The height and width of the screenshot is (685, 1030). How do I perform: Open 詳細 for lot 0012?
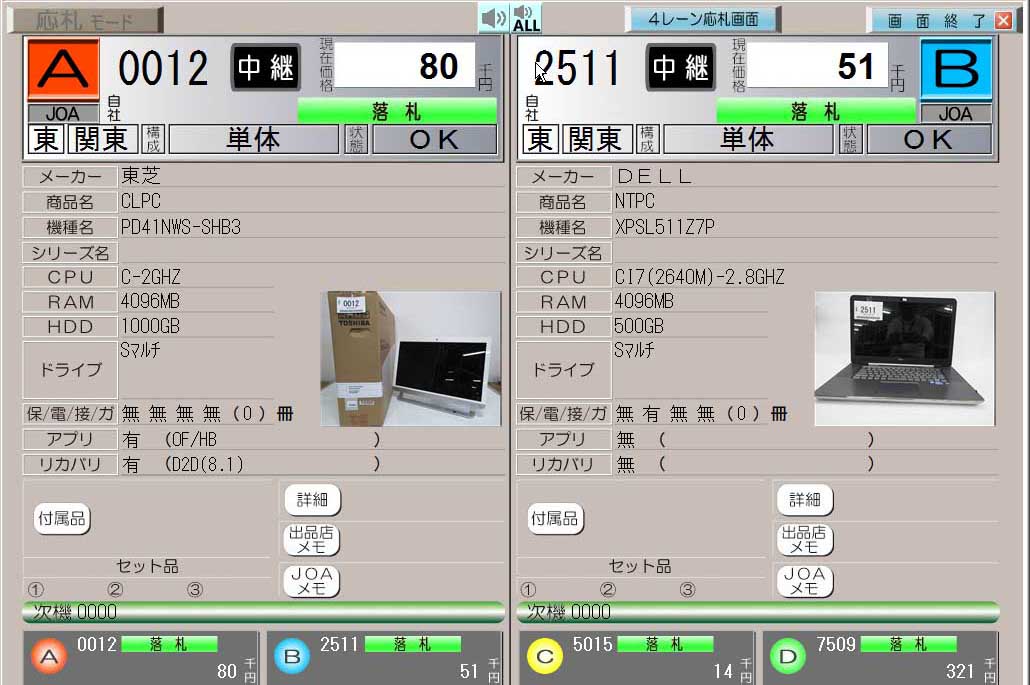tap(312, 500)
